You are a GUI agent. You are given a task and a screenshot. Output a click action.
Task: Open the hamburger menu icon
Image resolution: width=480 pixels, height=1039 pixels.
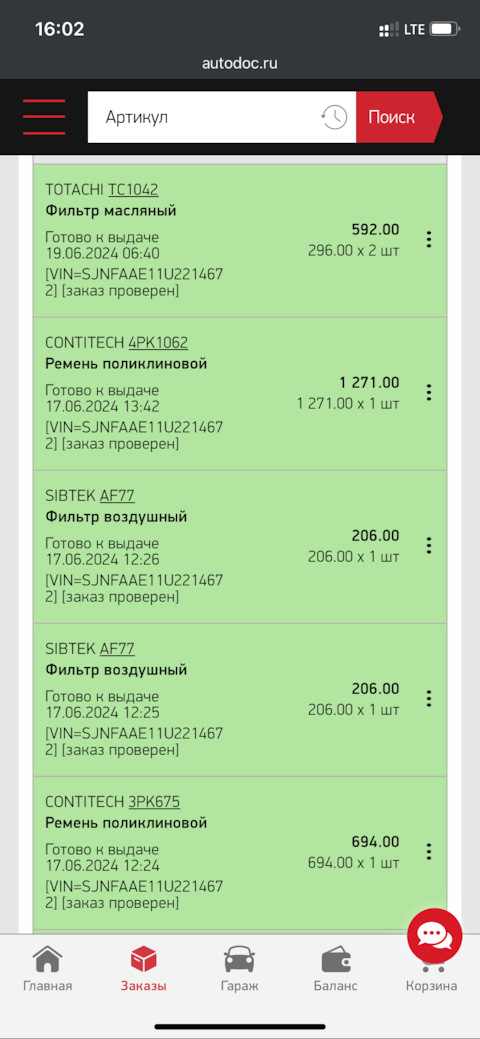click(44, 117)
